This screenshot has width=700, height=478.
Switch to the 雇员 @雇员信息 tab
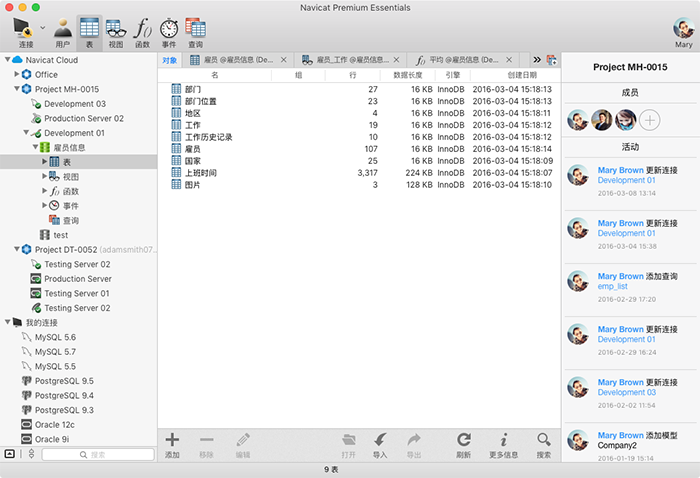point(238,60)
